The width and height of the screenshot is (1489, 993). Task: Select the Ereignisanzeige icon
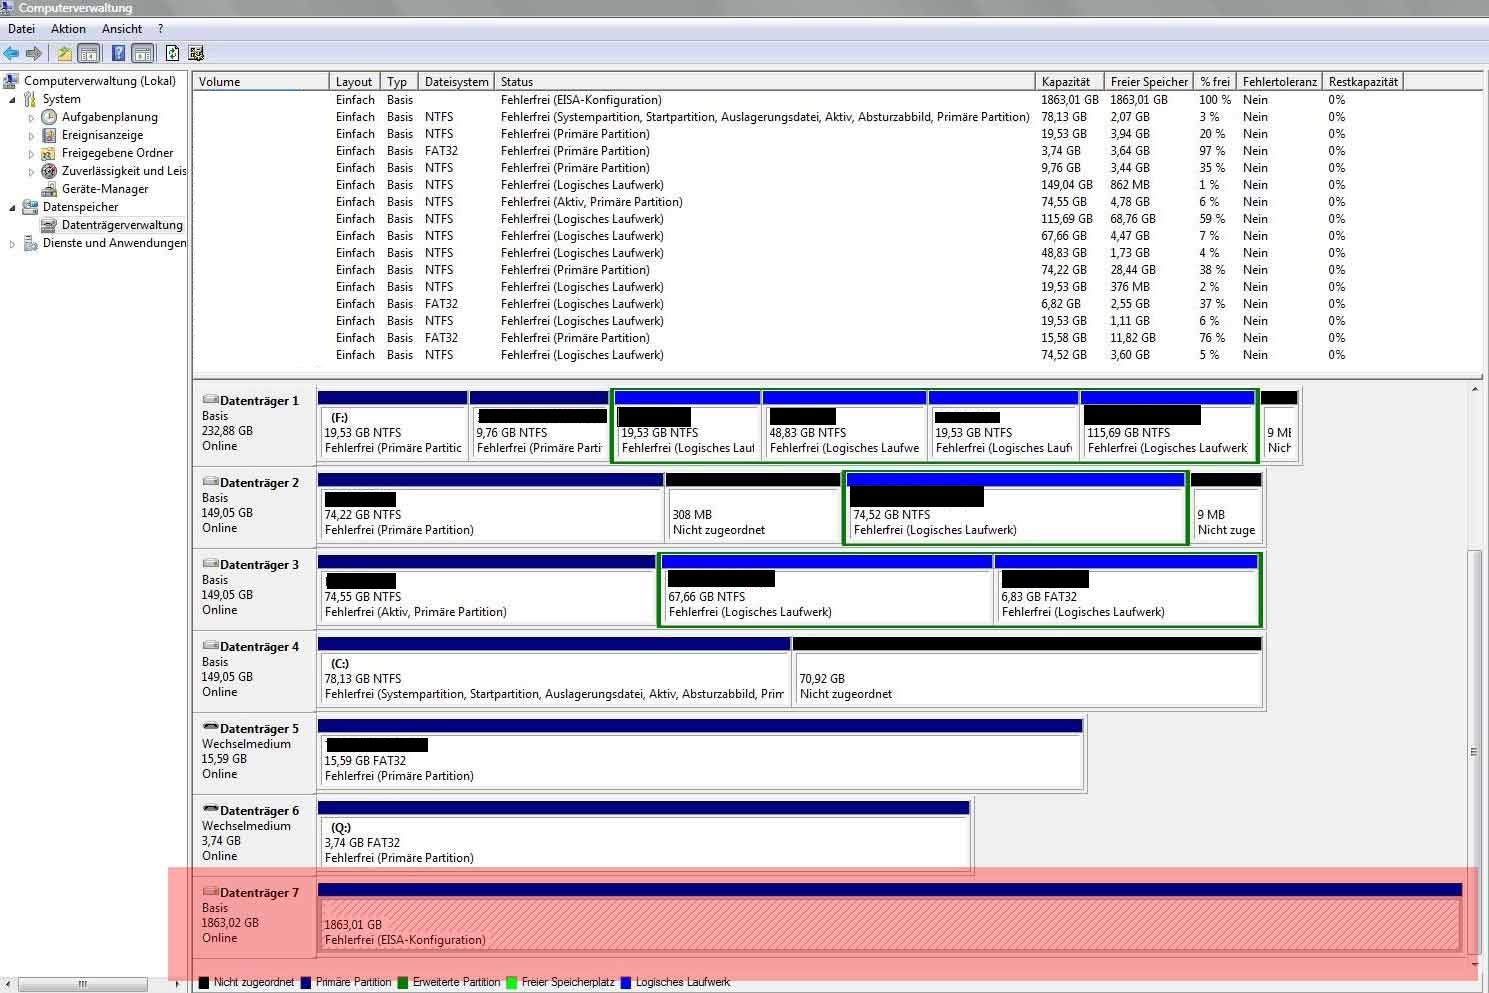click(x=49, y=135)
